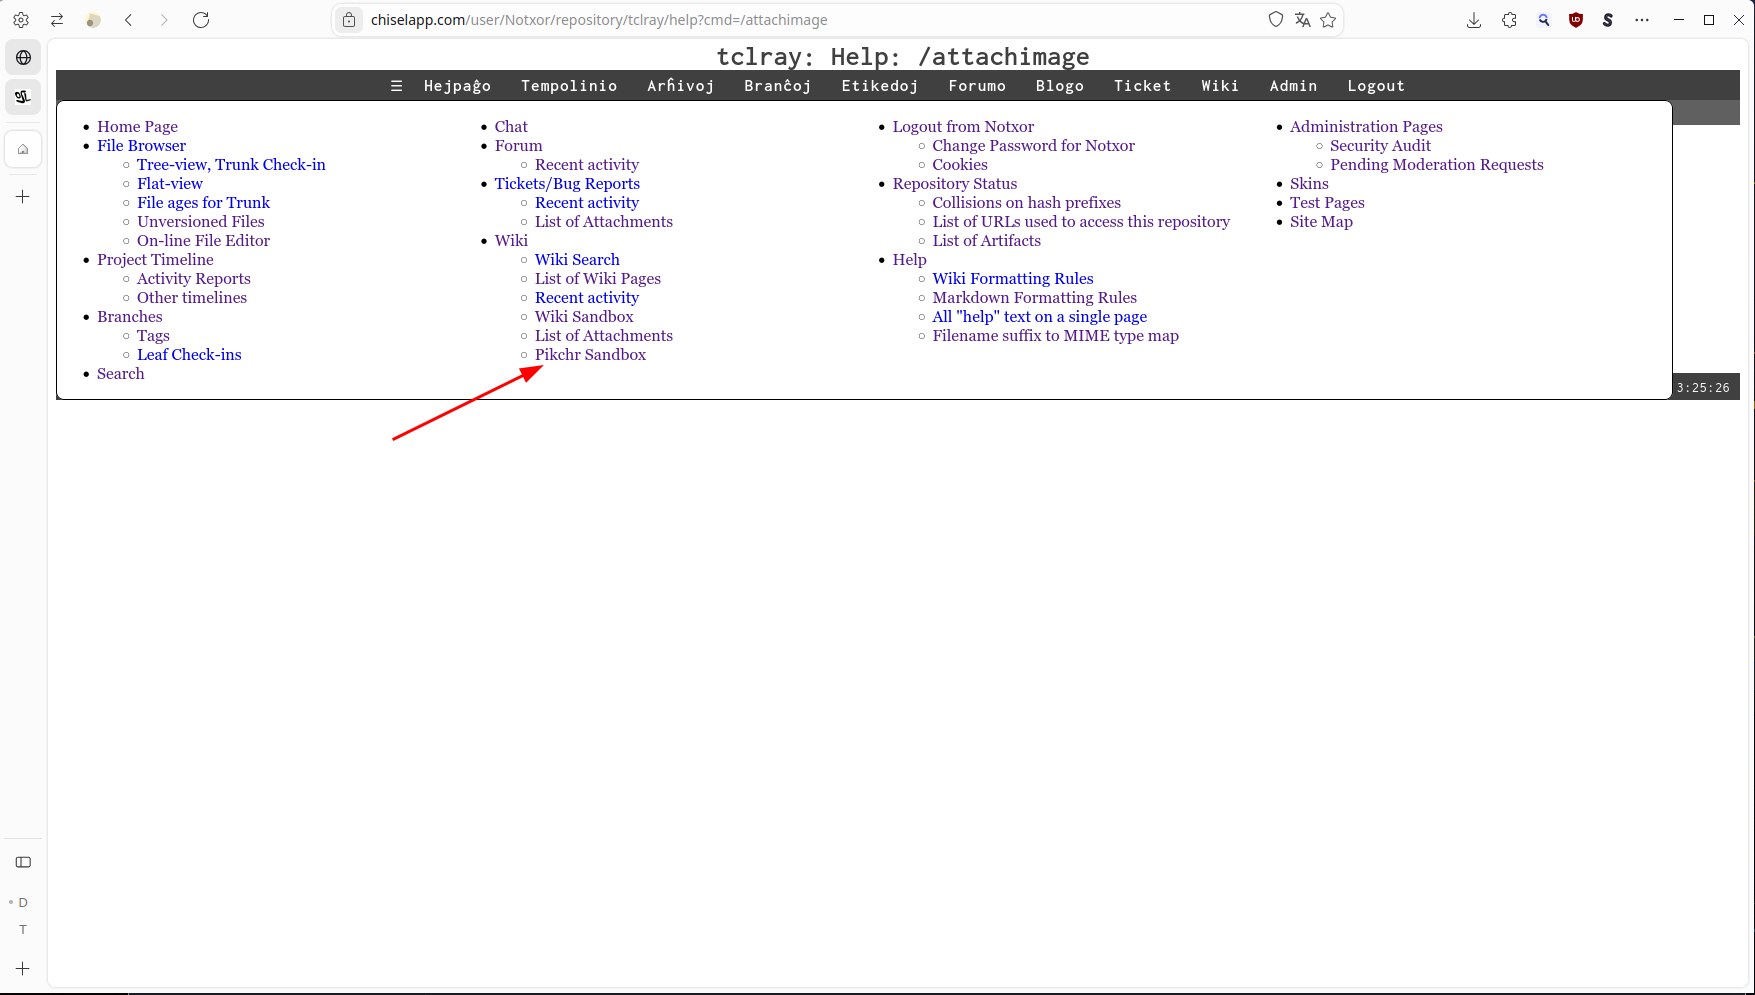
Task: Toggle the sidebar panel layout icon
Action: [23, 862]
